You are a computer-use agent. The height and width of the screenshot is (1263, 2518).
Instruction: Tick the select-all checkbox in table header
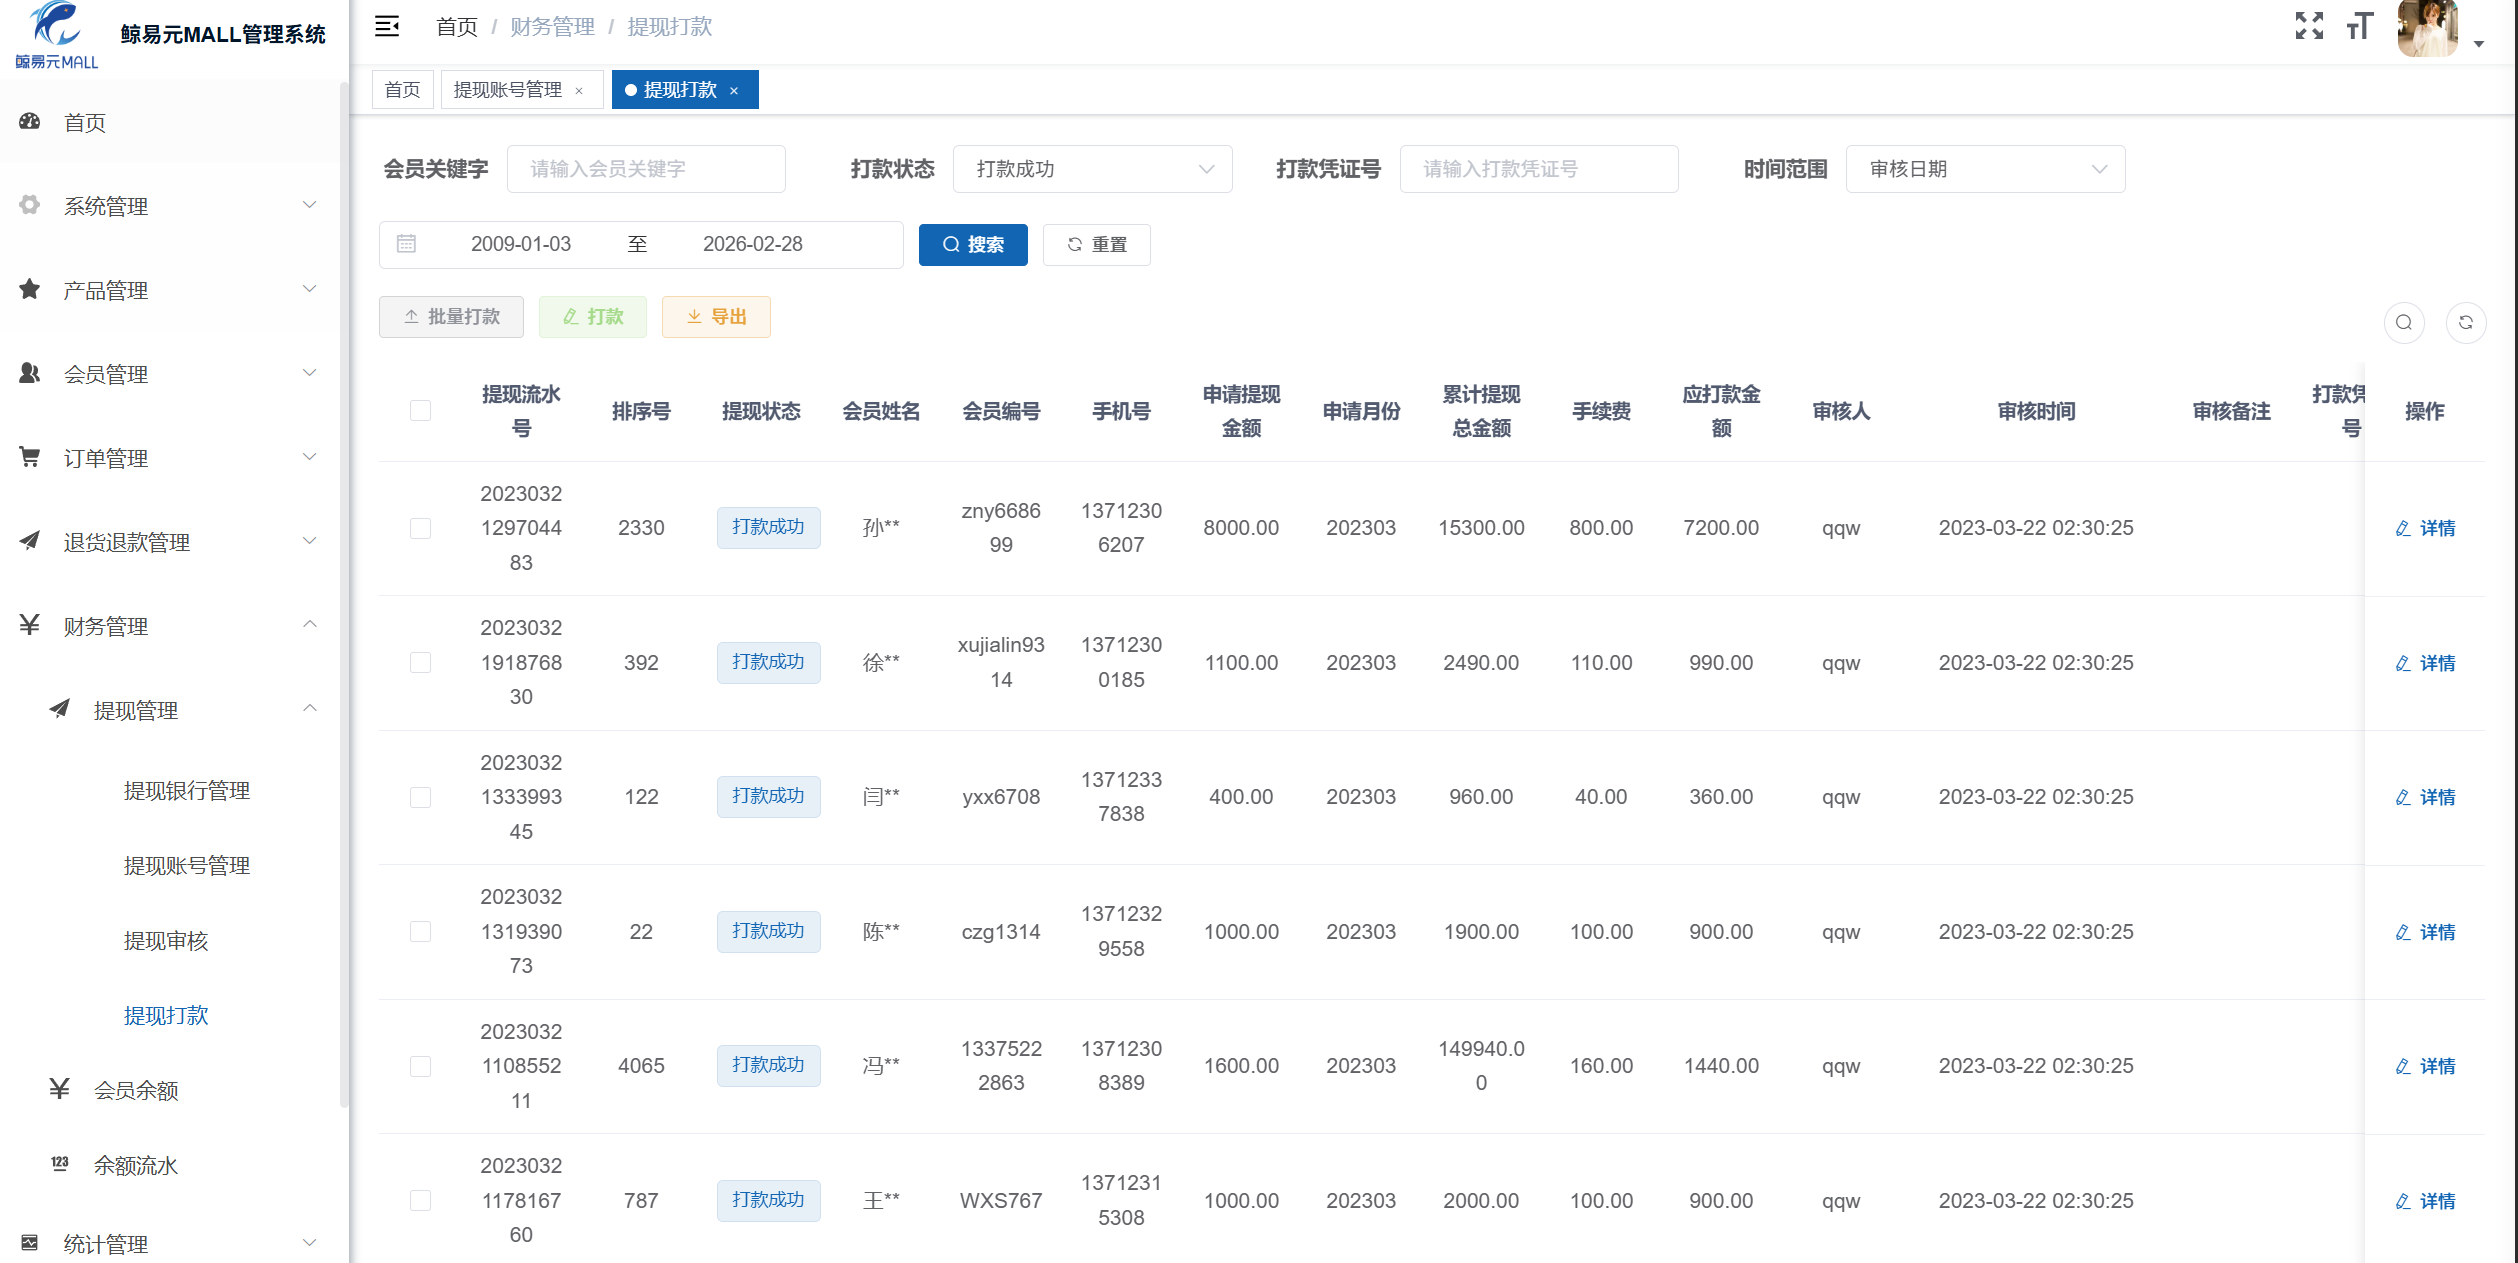tap(420, 411)
